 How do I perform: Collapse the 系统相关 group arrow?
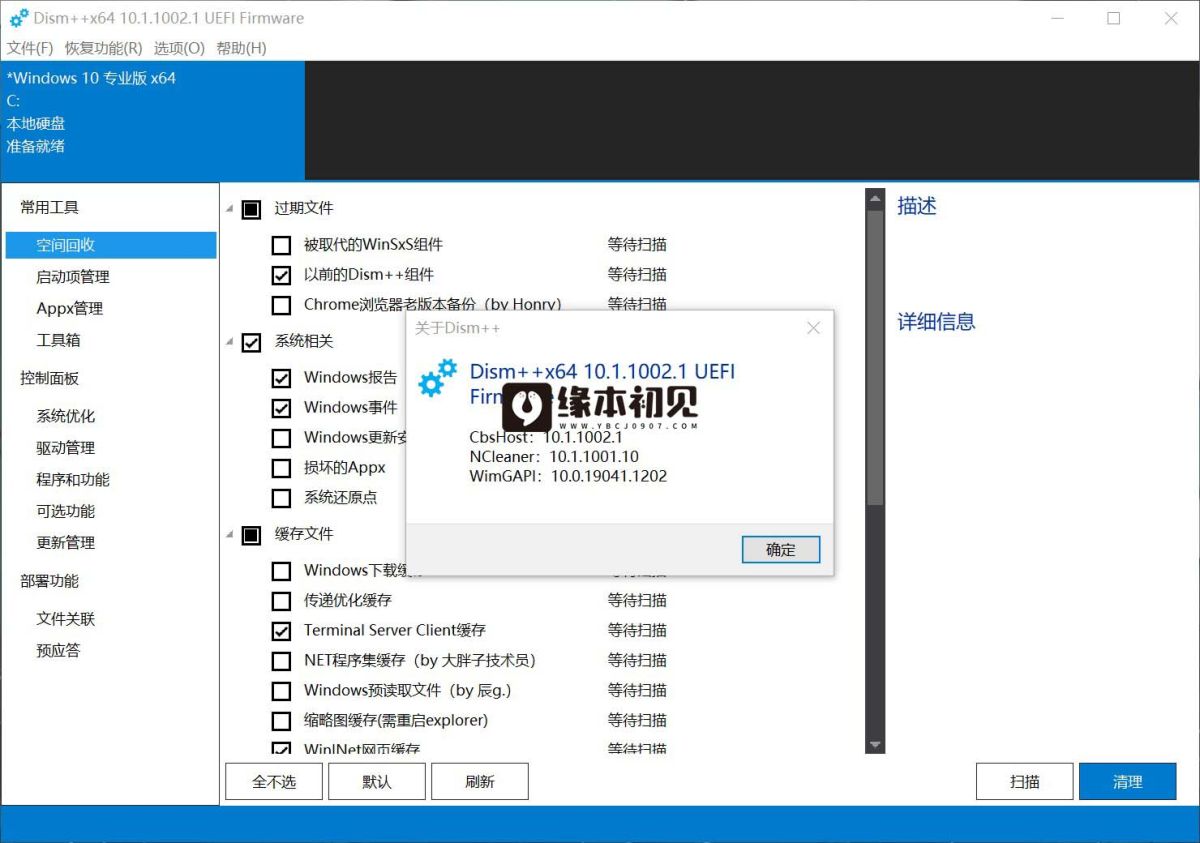(229, 342)
